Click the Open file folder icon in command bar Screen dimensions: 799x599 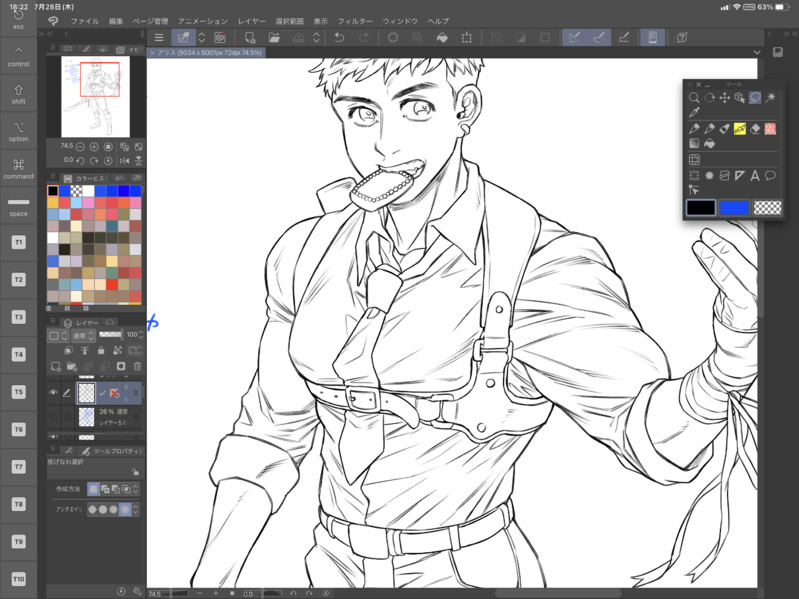[x=274, y=37]
